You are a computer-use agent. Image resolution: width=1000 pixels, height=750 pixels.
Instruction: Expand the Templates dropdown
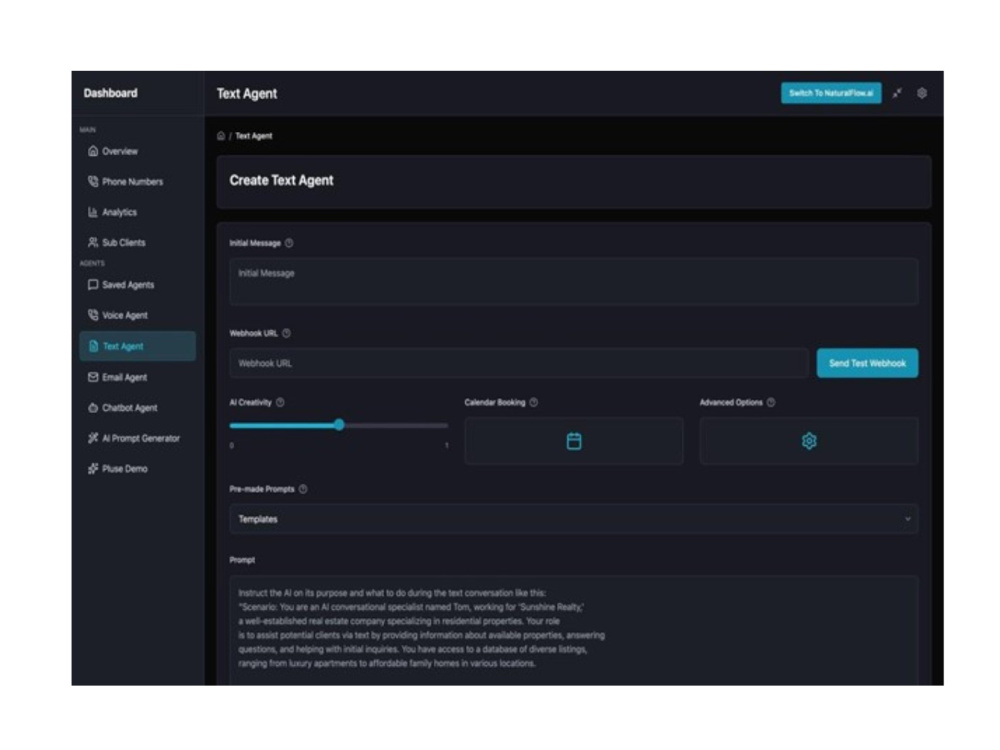click(574, 519)
